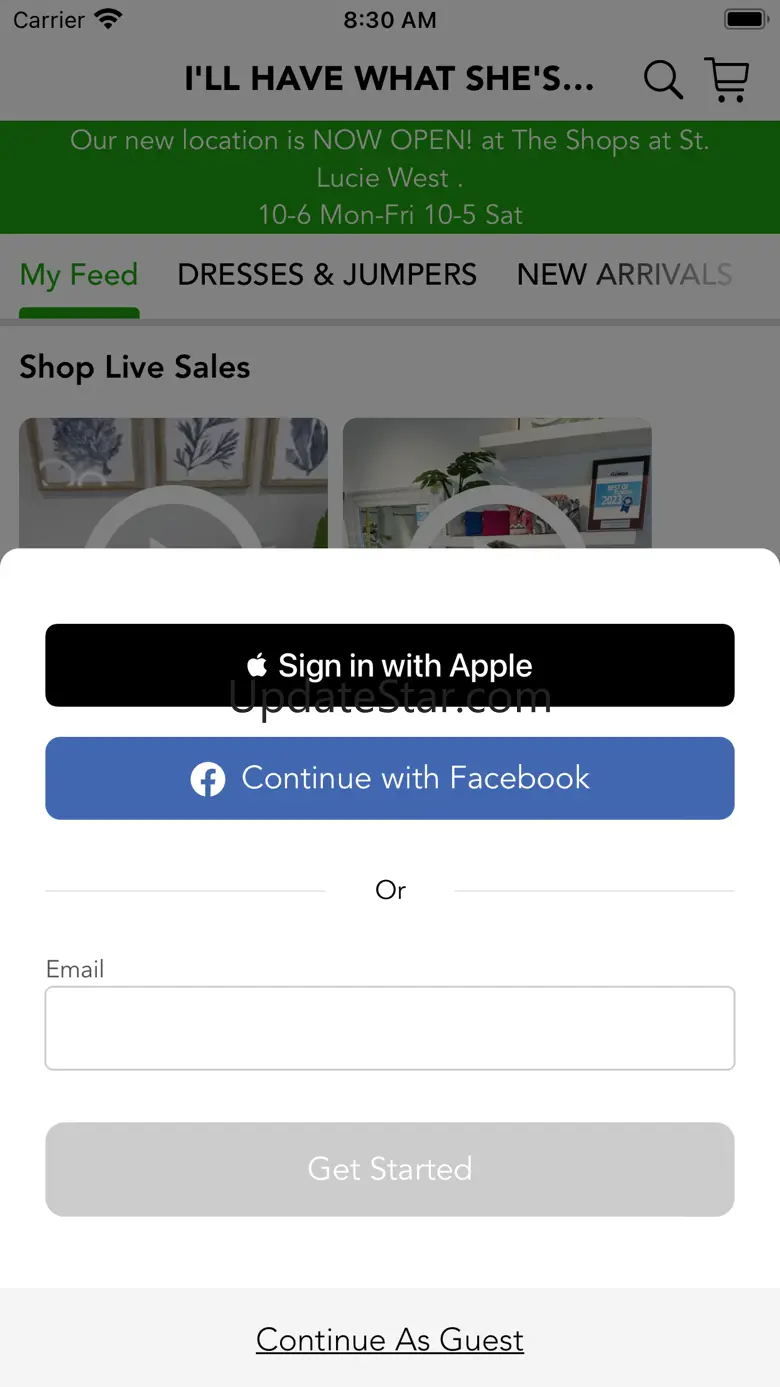
Task: Click the Get Started button
Action: [390, 1169]
